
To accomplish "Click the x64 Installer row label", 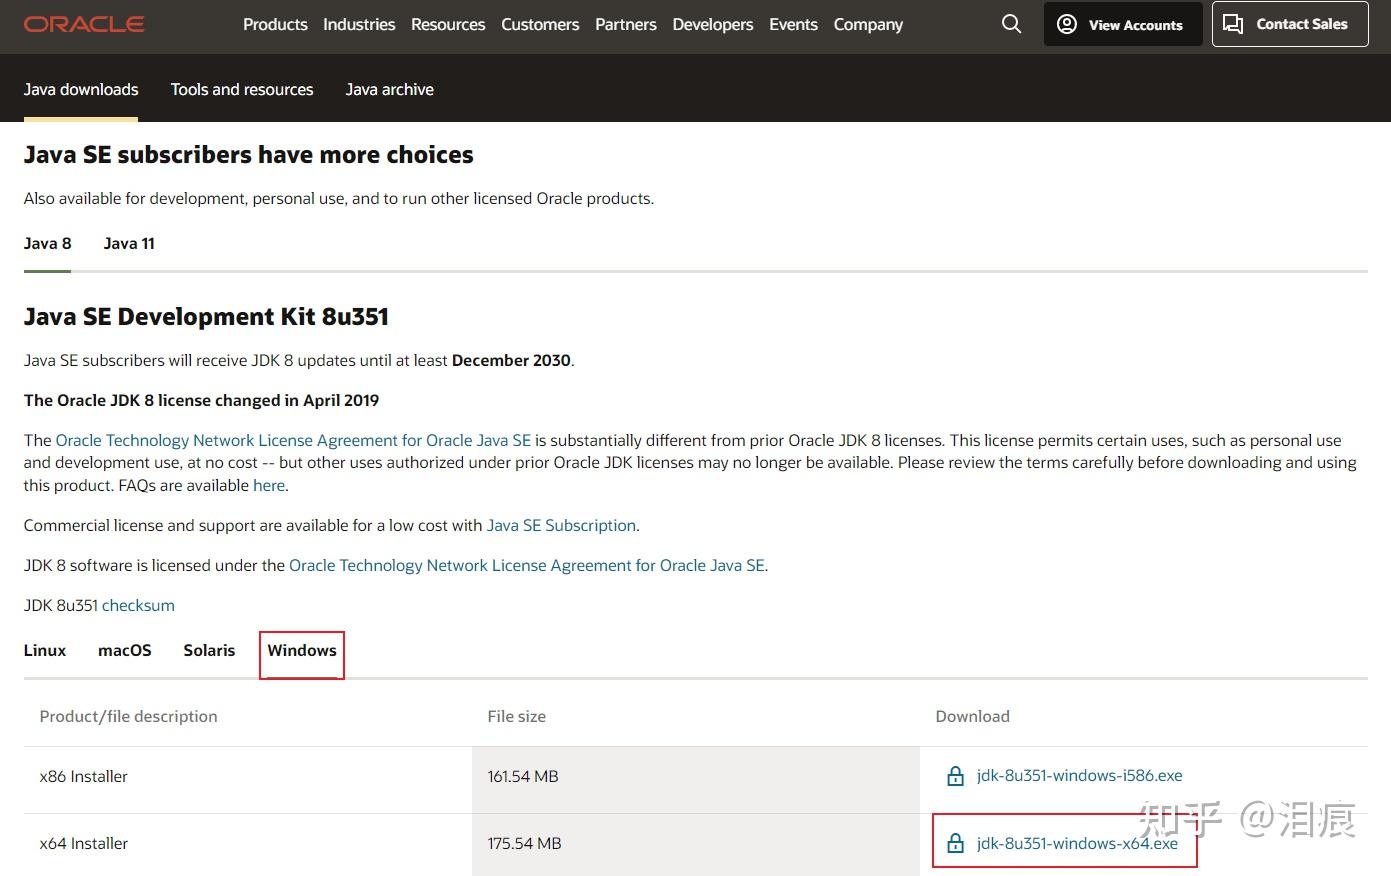I will click(x=84, y=843).
